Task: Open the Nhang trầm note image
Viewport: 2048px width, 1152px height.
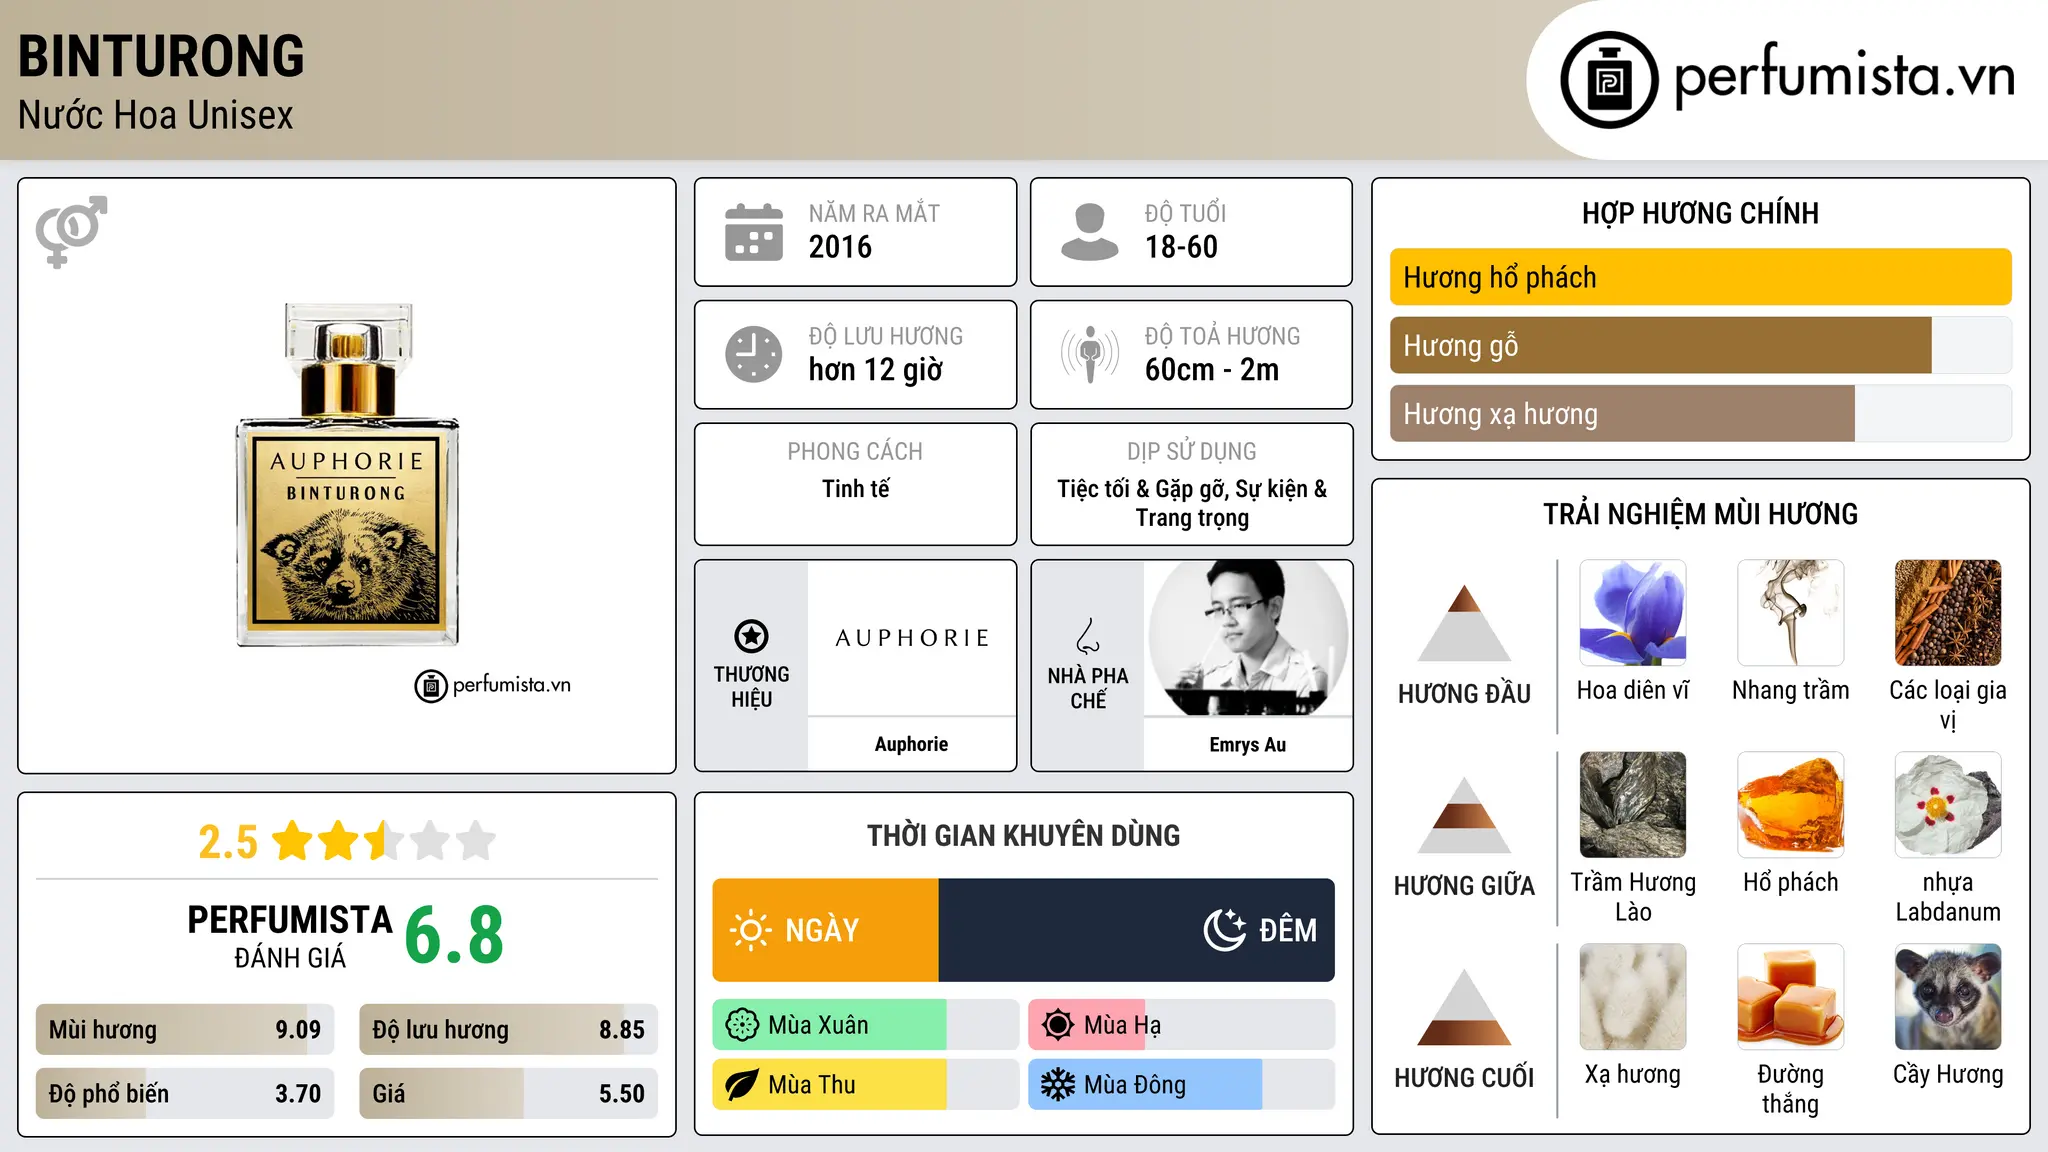Action: (x=1791, y=613)
